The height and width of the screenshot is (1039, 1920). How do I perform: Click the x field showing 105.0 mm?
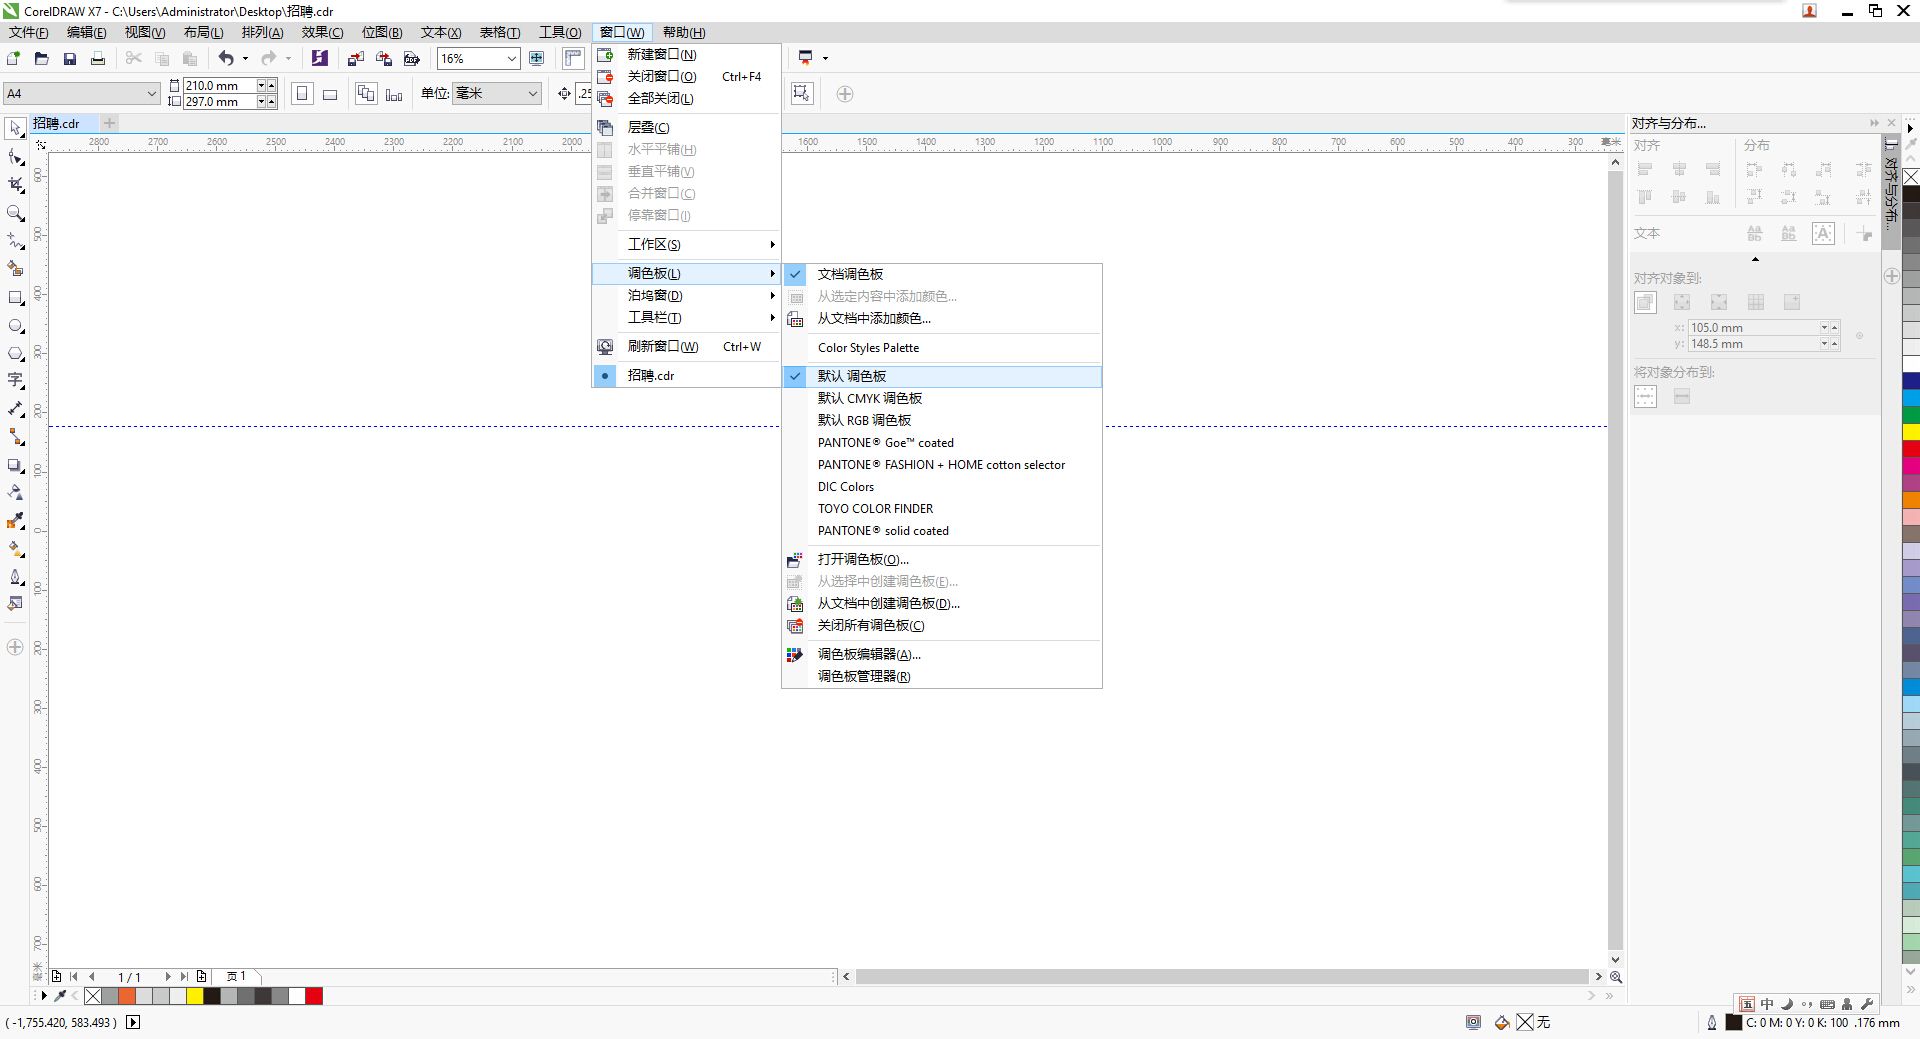[1753, 328]
